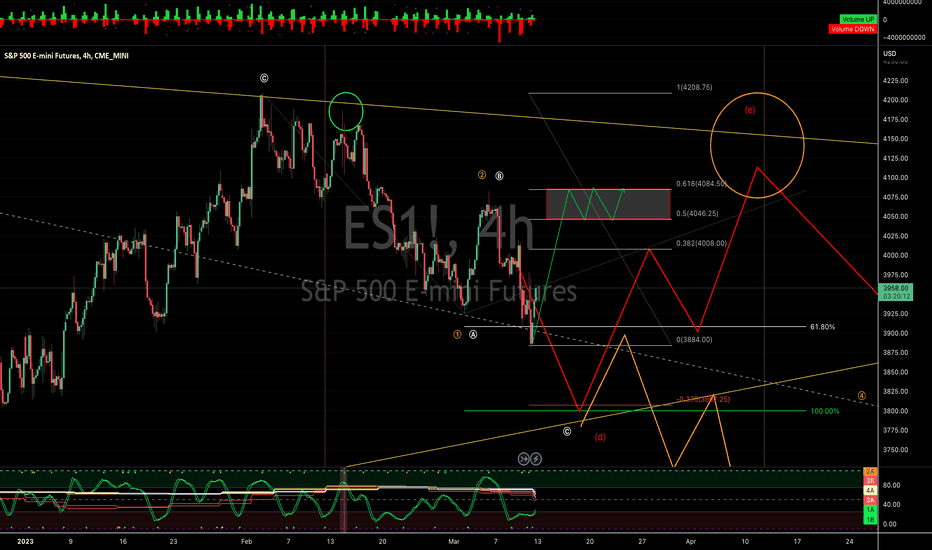Click the Mar label on time axis
Image resolution: width=932 pixels, height=550 pixels.
(x=454, y=542)
